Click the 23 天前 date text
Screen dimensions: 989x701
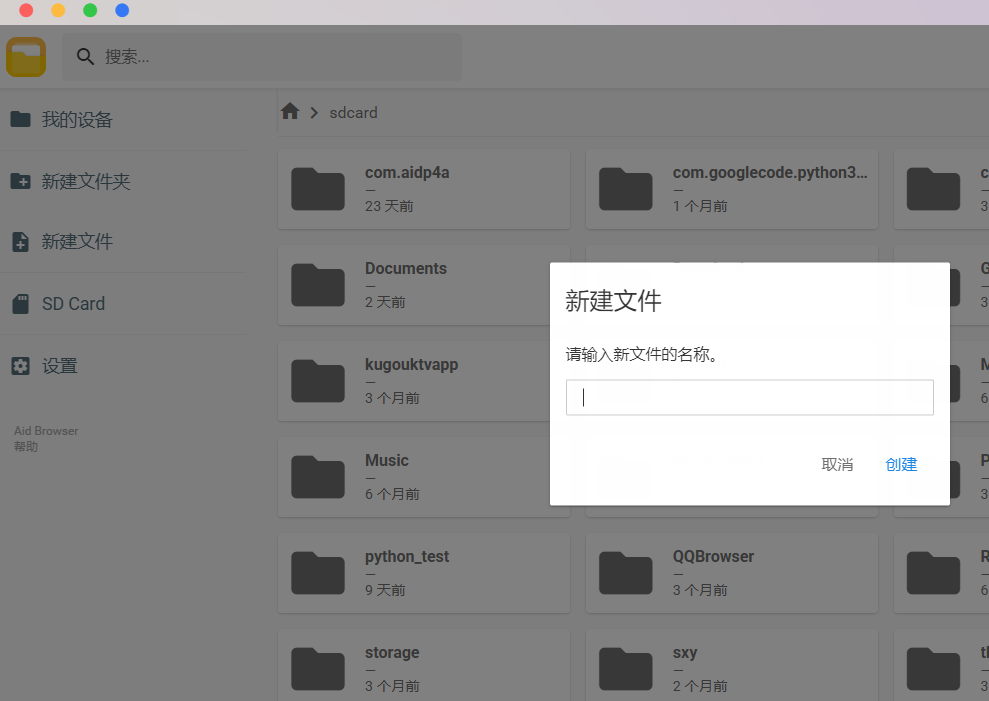389,206
